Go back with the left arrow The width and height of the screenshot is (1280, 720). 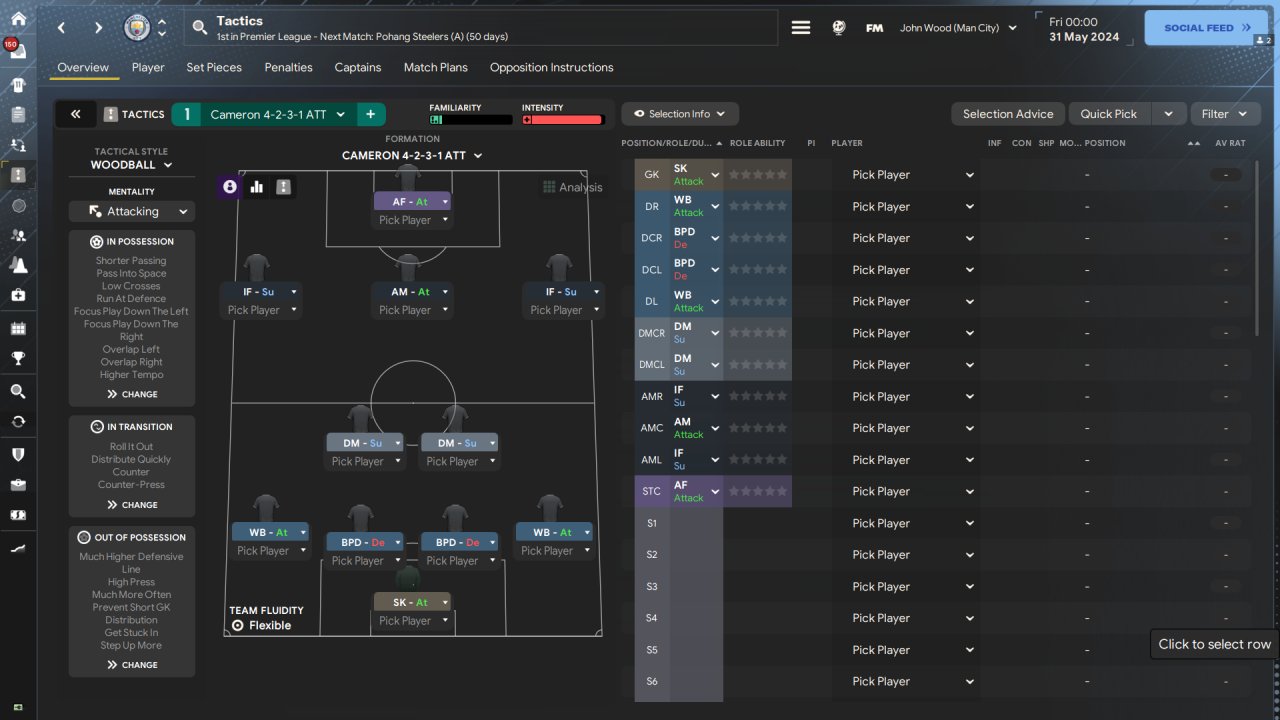[x=61, y=28]
